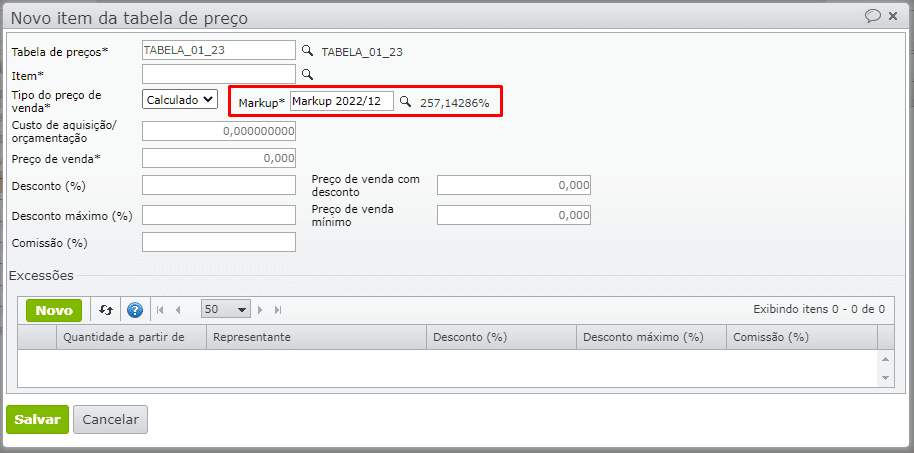Click the Markup search magnifier icon
This screenshot has height=453, width=914.
coord(405,102)
